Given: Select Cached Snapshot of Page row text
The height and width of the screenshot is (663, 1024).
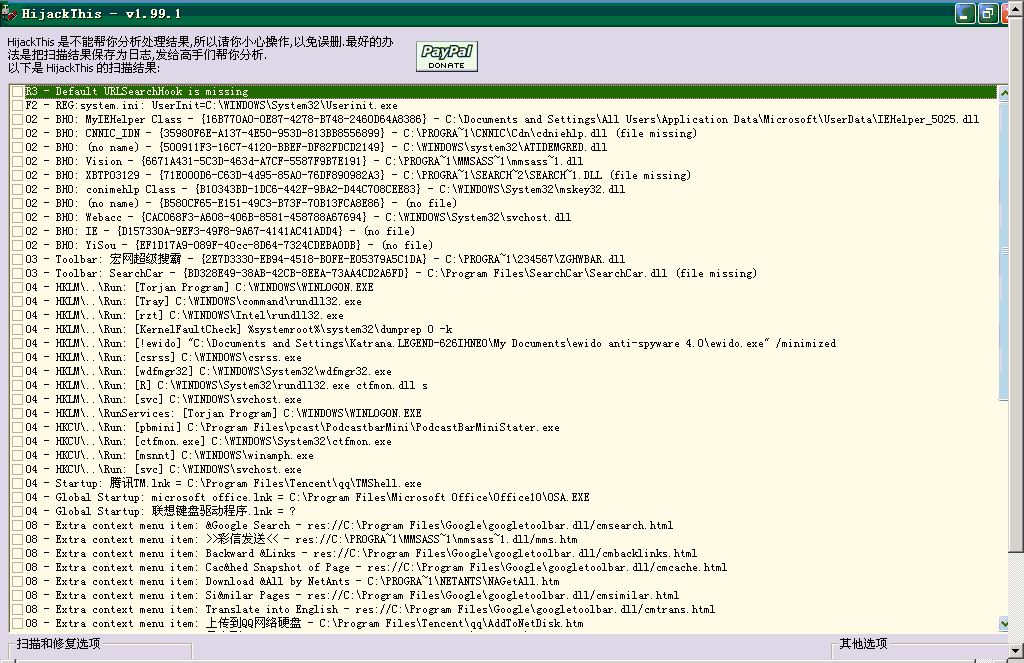Looking at the screenshot, I should pyautogui.click(x=376, y=568).
